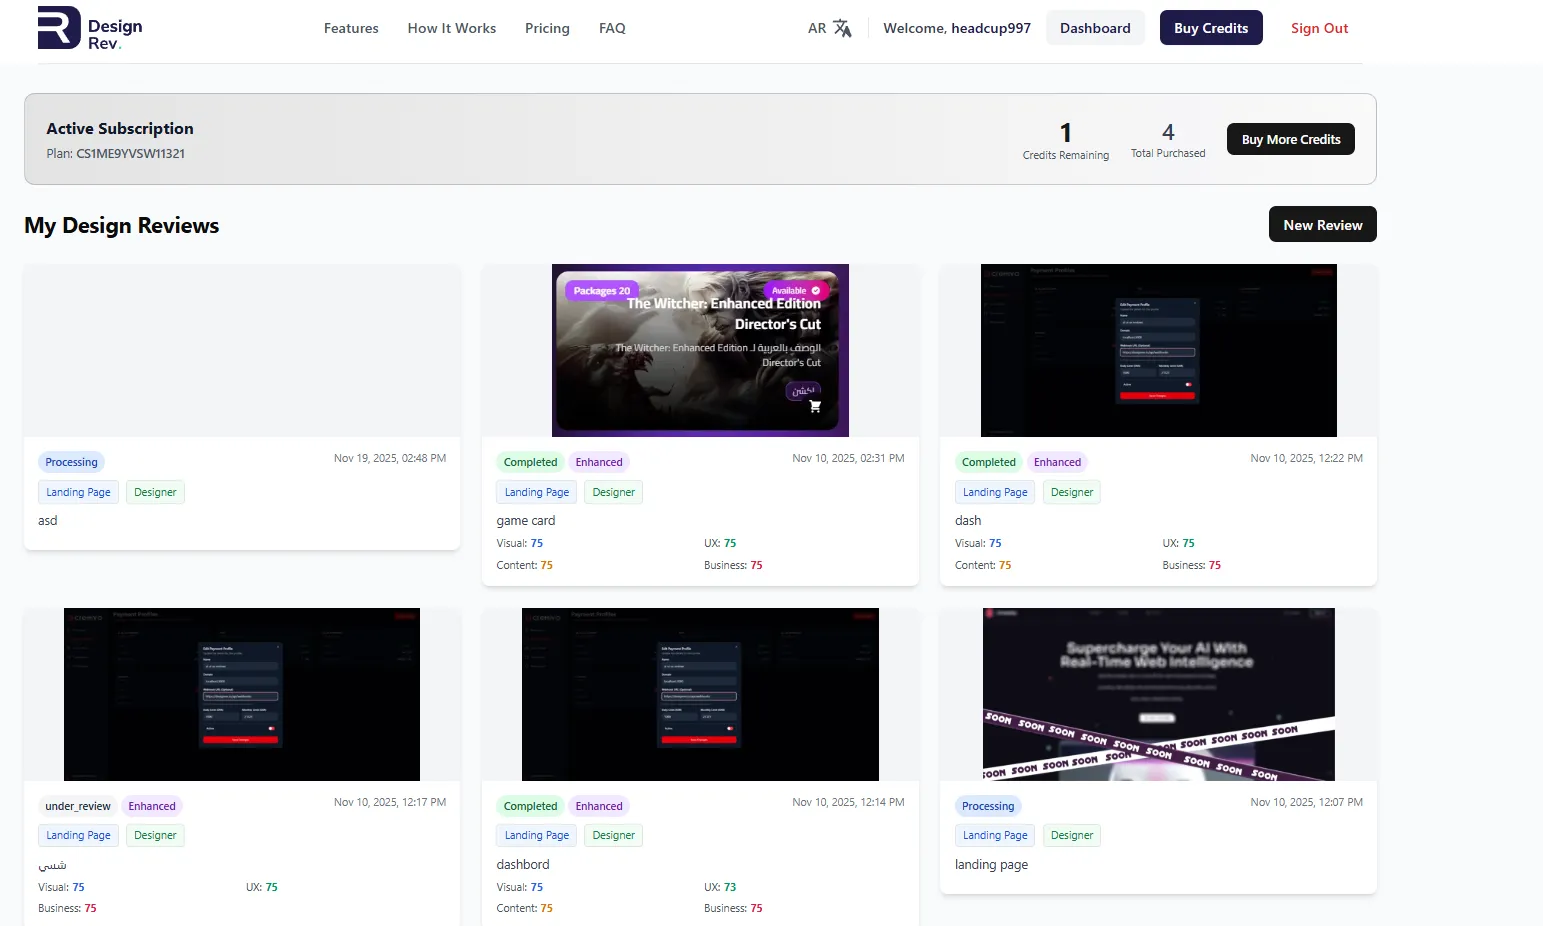1543x926 pixels.
Task: Navigate to FAQ
Action: coord(612,28)
